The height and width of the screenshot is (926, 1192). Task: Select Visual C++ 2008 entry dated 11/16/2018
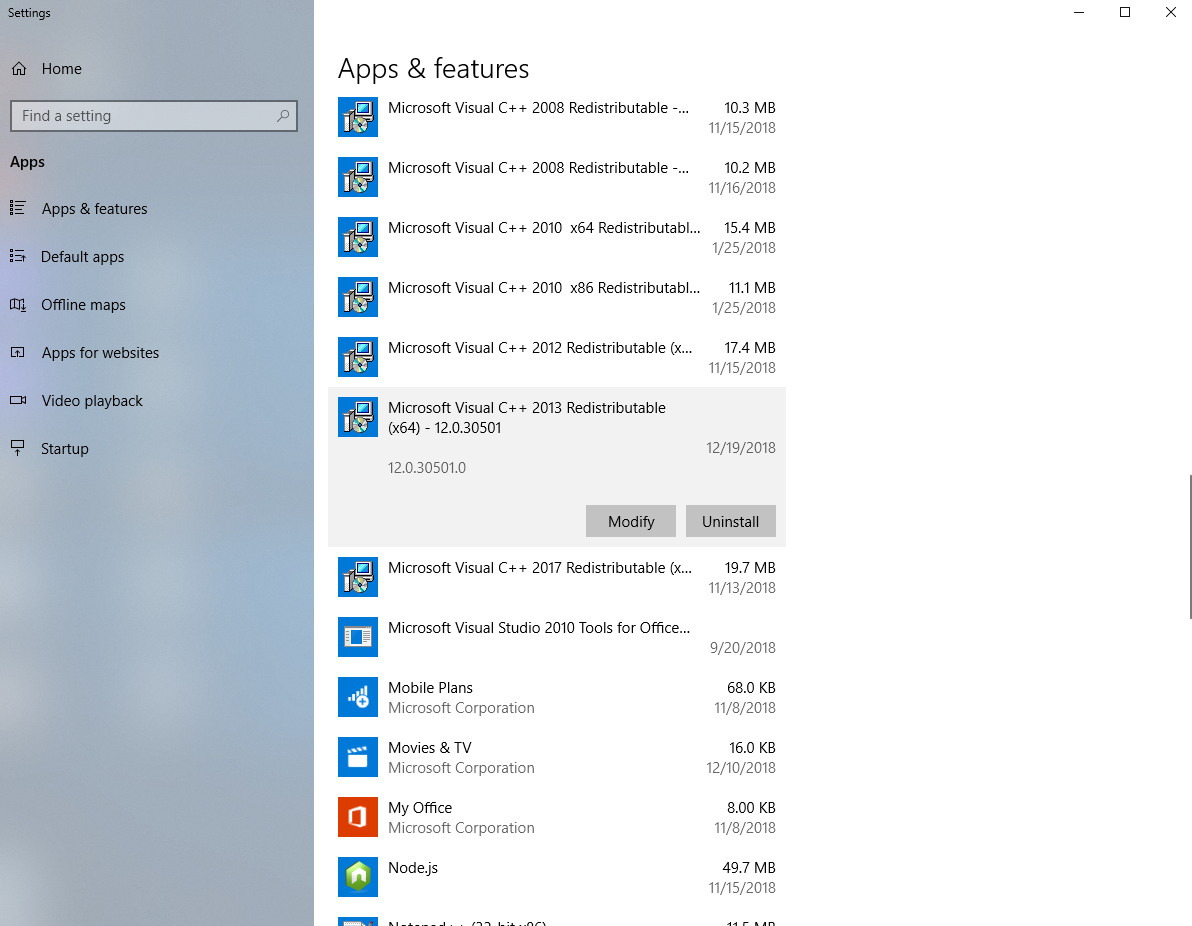tap(556, 177)
